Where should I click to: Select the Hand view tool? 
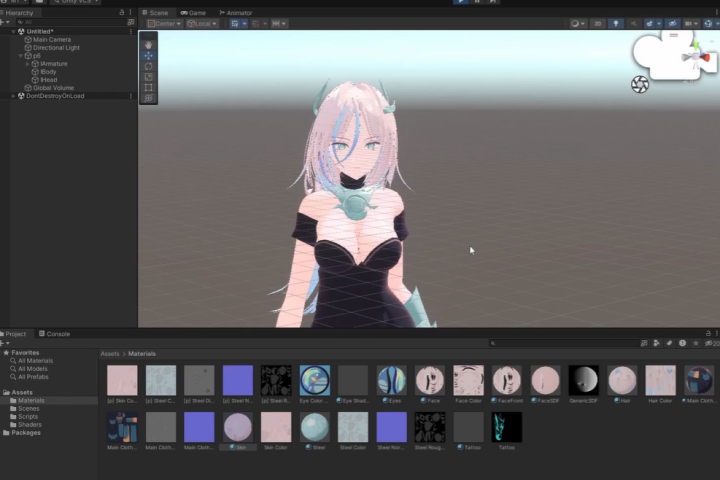click(x=148, y=45)
